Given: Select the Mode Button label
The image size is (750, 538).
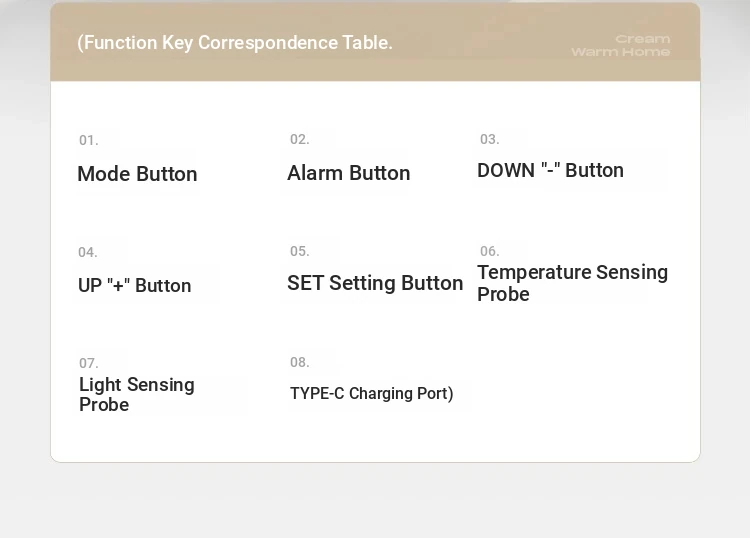Looking at the screenshot, I should 137,174.
